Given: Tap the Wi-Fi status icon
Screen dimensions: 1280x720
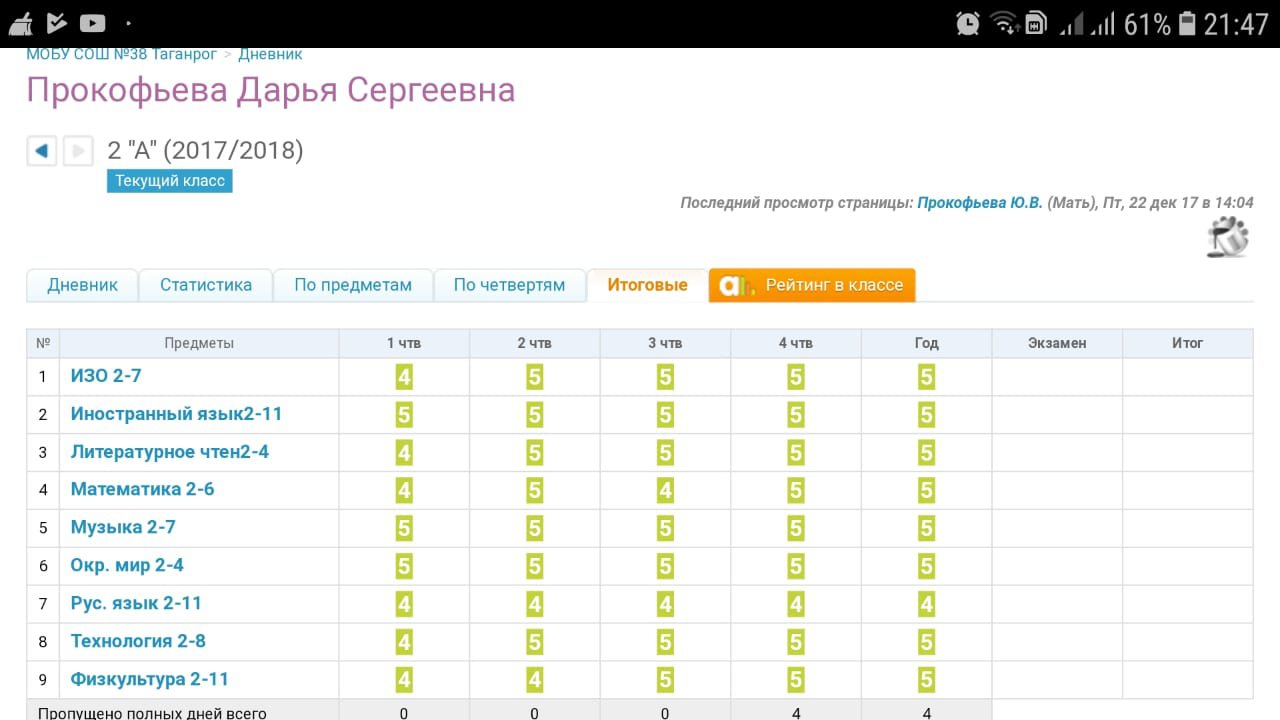Looking at the screenshot, I should tap(1004, 23).
